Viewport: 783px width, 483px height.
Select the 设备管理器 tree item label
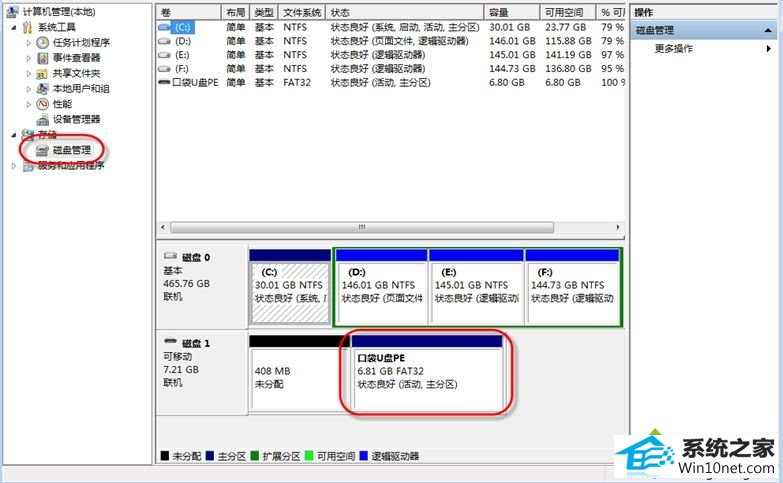click(76, 119)
